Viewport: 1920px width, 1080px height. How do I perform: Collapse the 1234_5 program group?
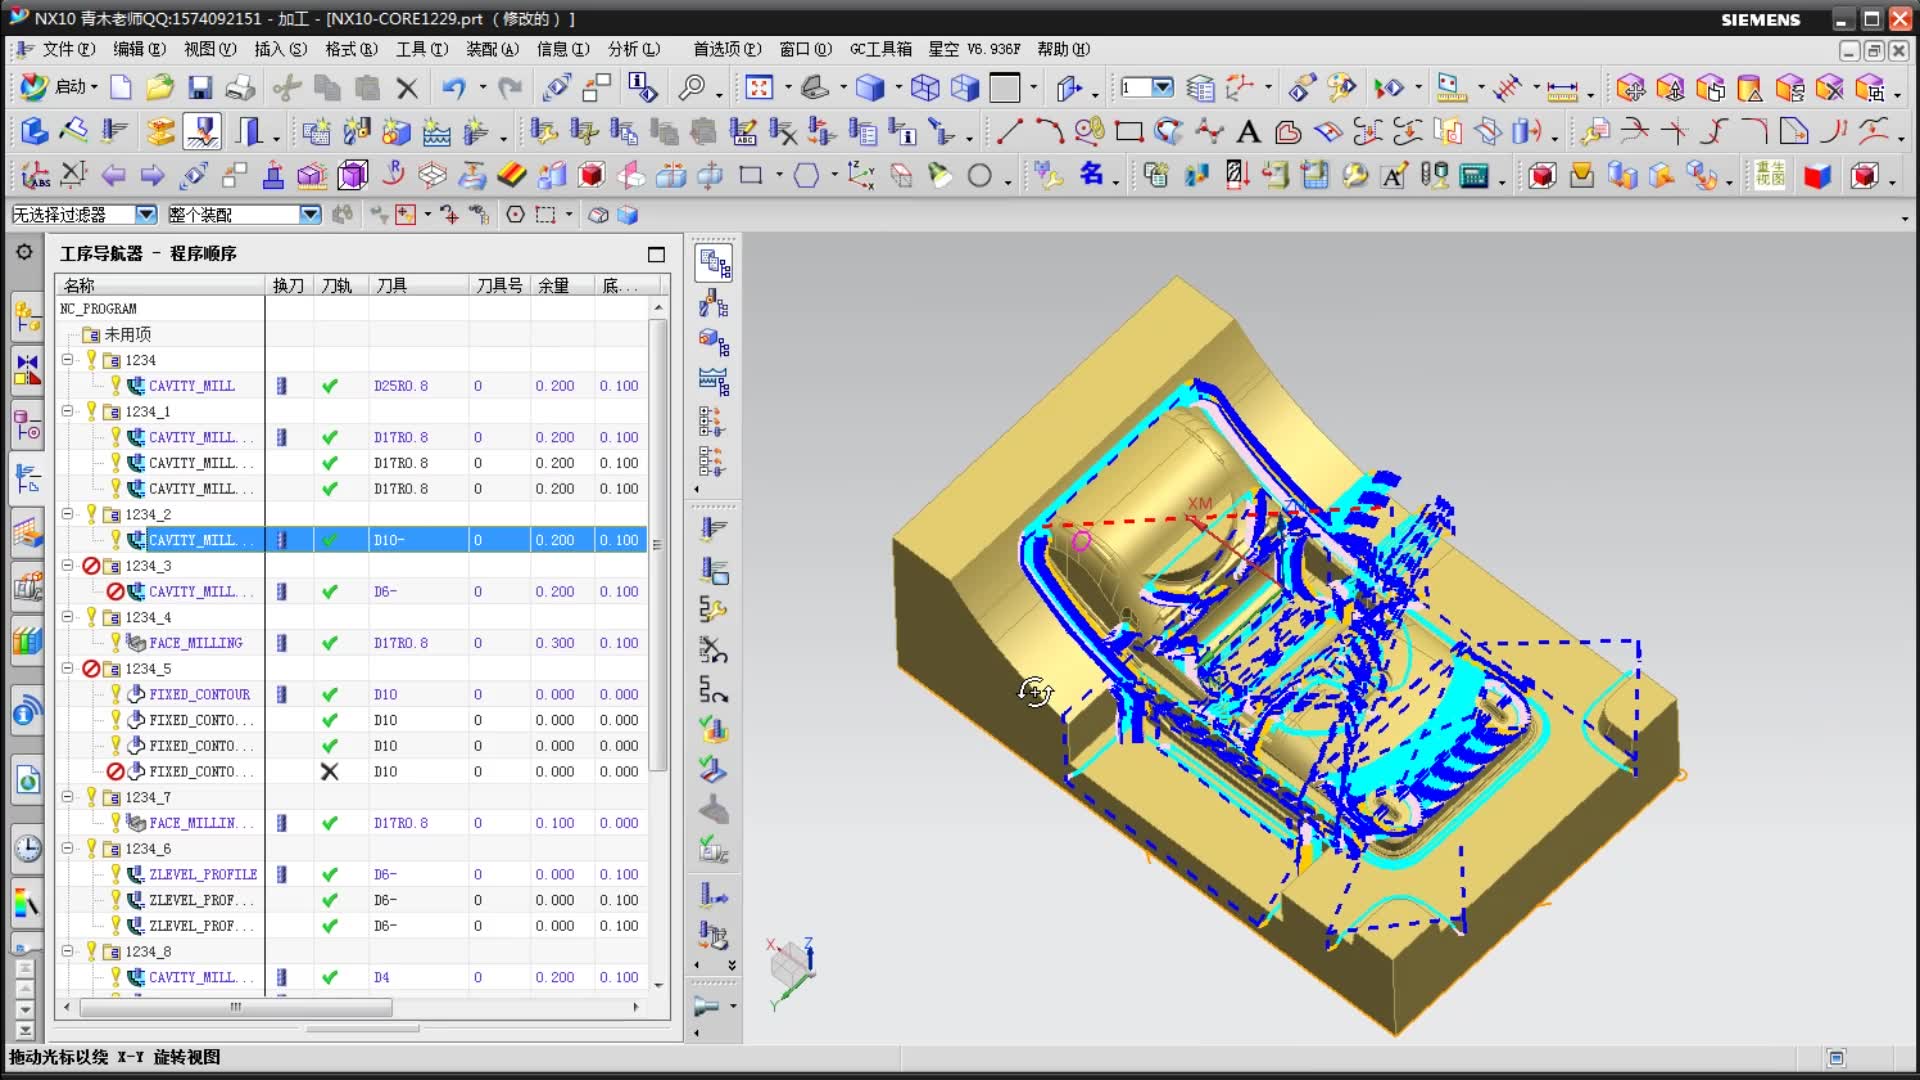pos(67,668)
